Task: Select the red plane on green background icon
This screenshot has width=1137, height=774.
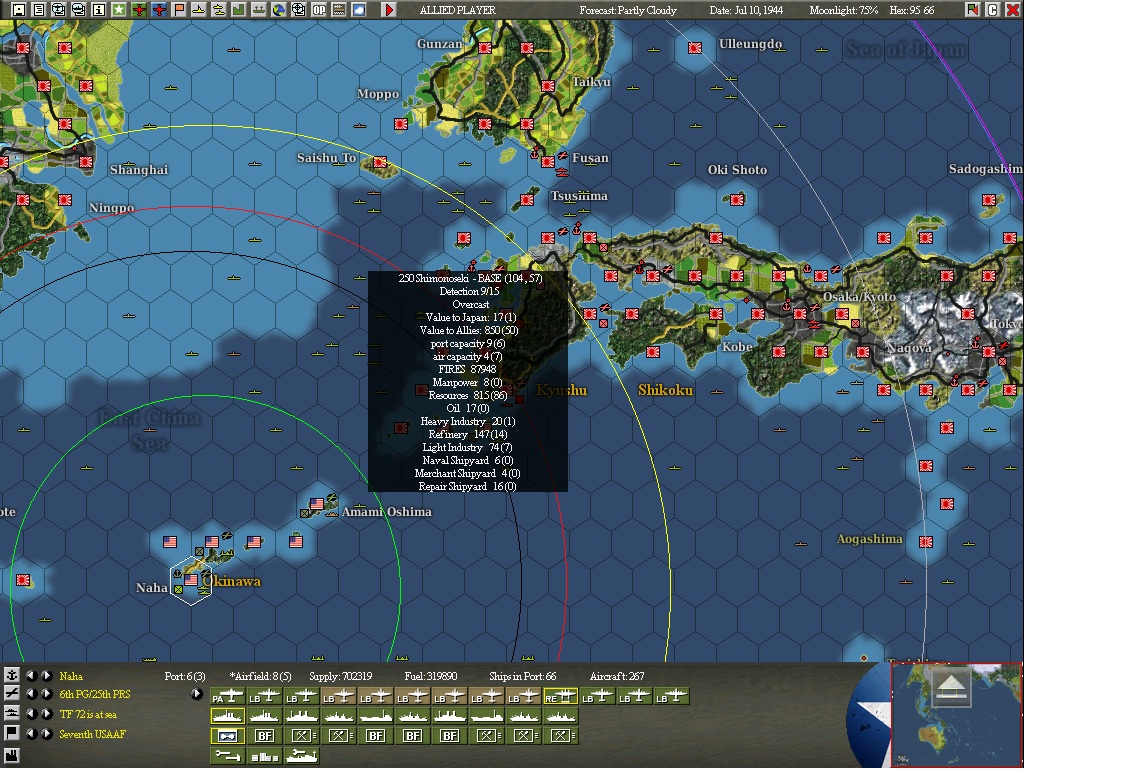Action: [x=139, y=10]
